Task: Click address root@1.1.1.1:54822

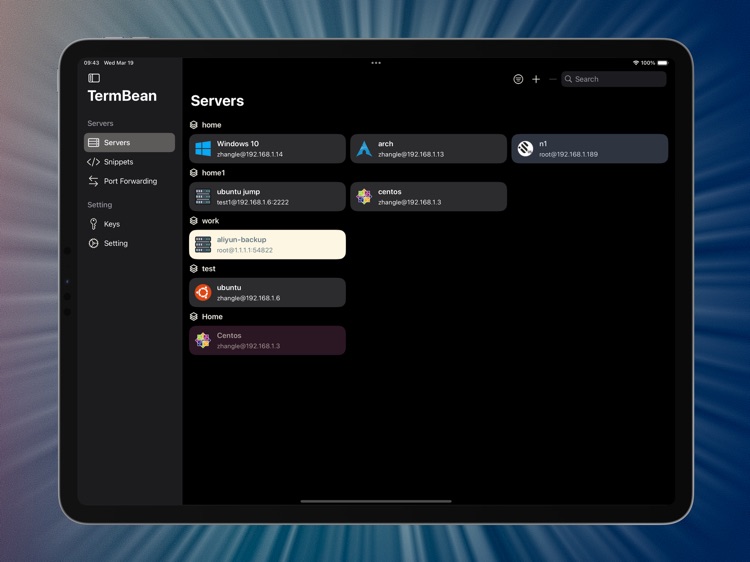Action: click(244, 250)
